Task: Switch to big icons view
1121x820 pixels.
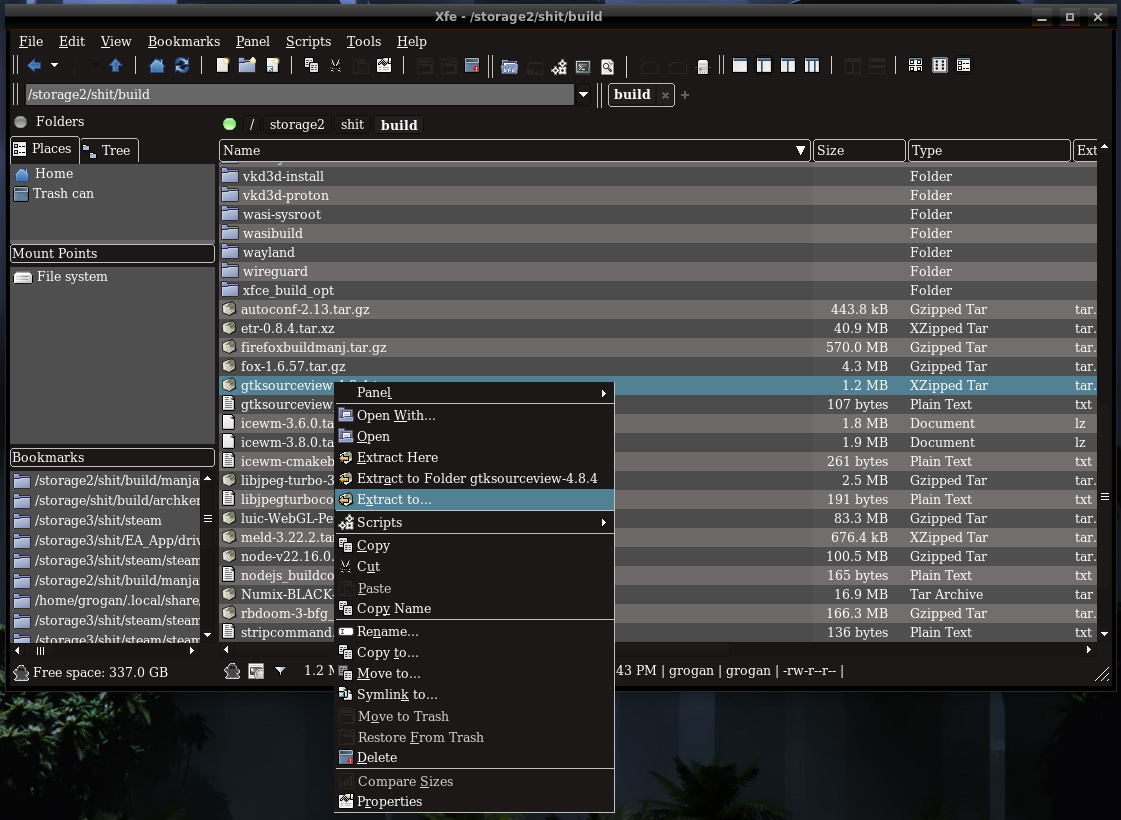Action: 915,66
